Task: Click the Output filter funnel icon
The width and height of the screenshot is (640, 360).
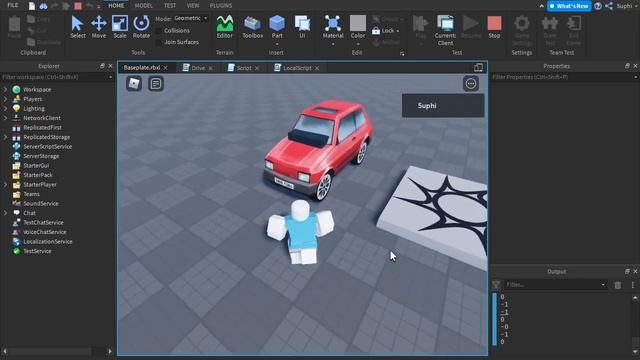Action: pyautogui.click(x=496, y=285)
